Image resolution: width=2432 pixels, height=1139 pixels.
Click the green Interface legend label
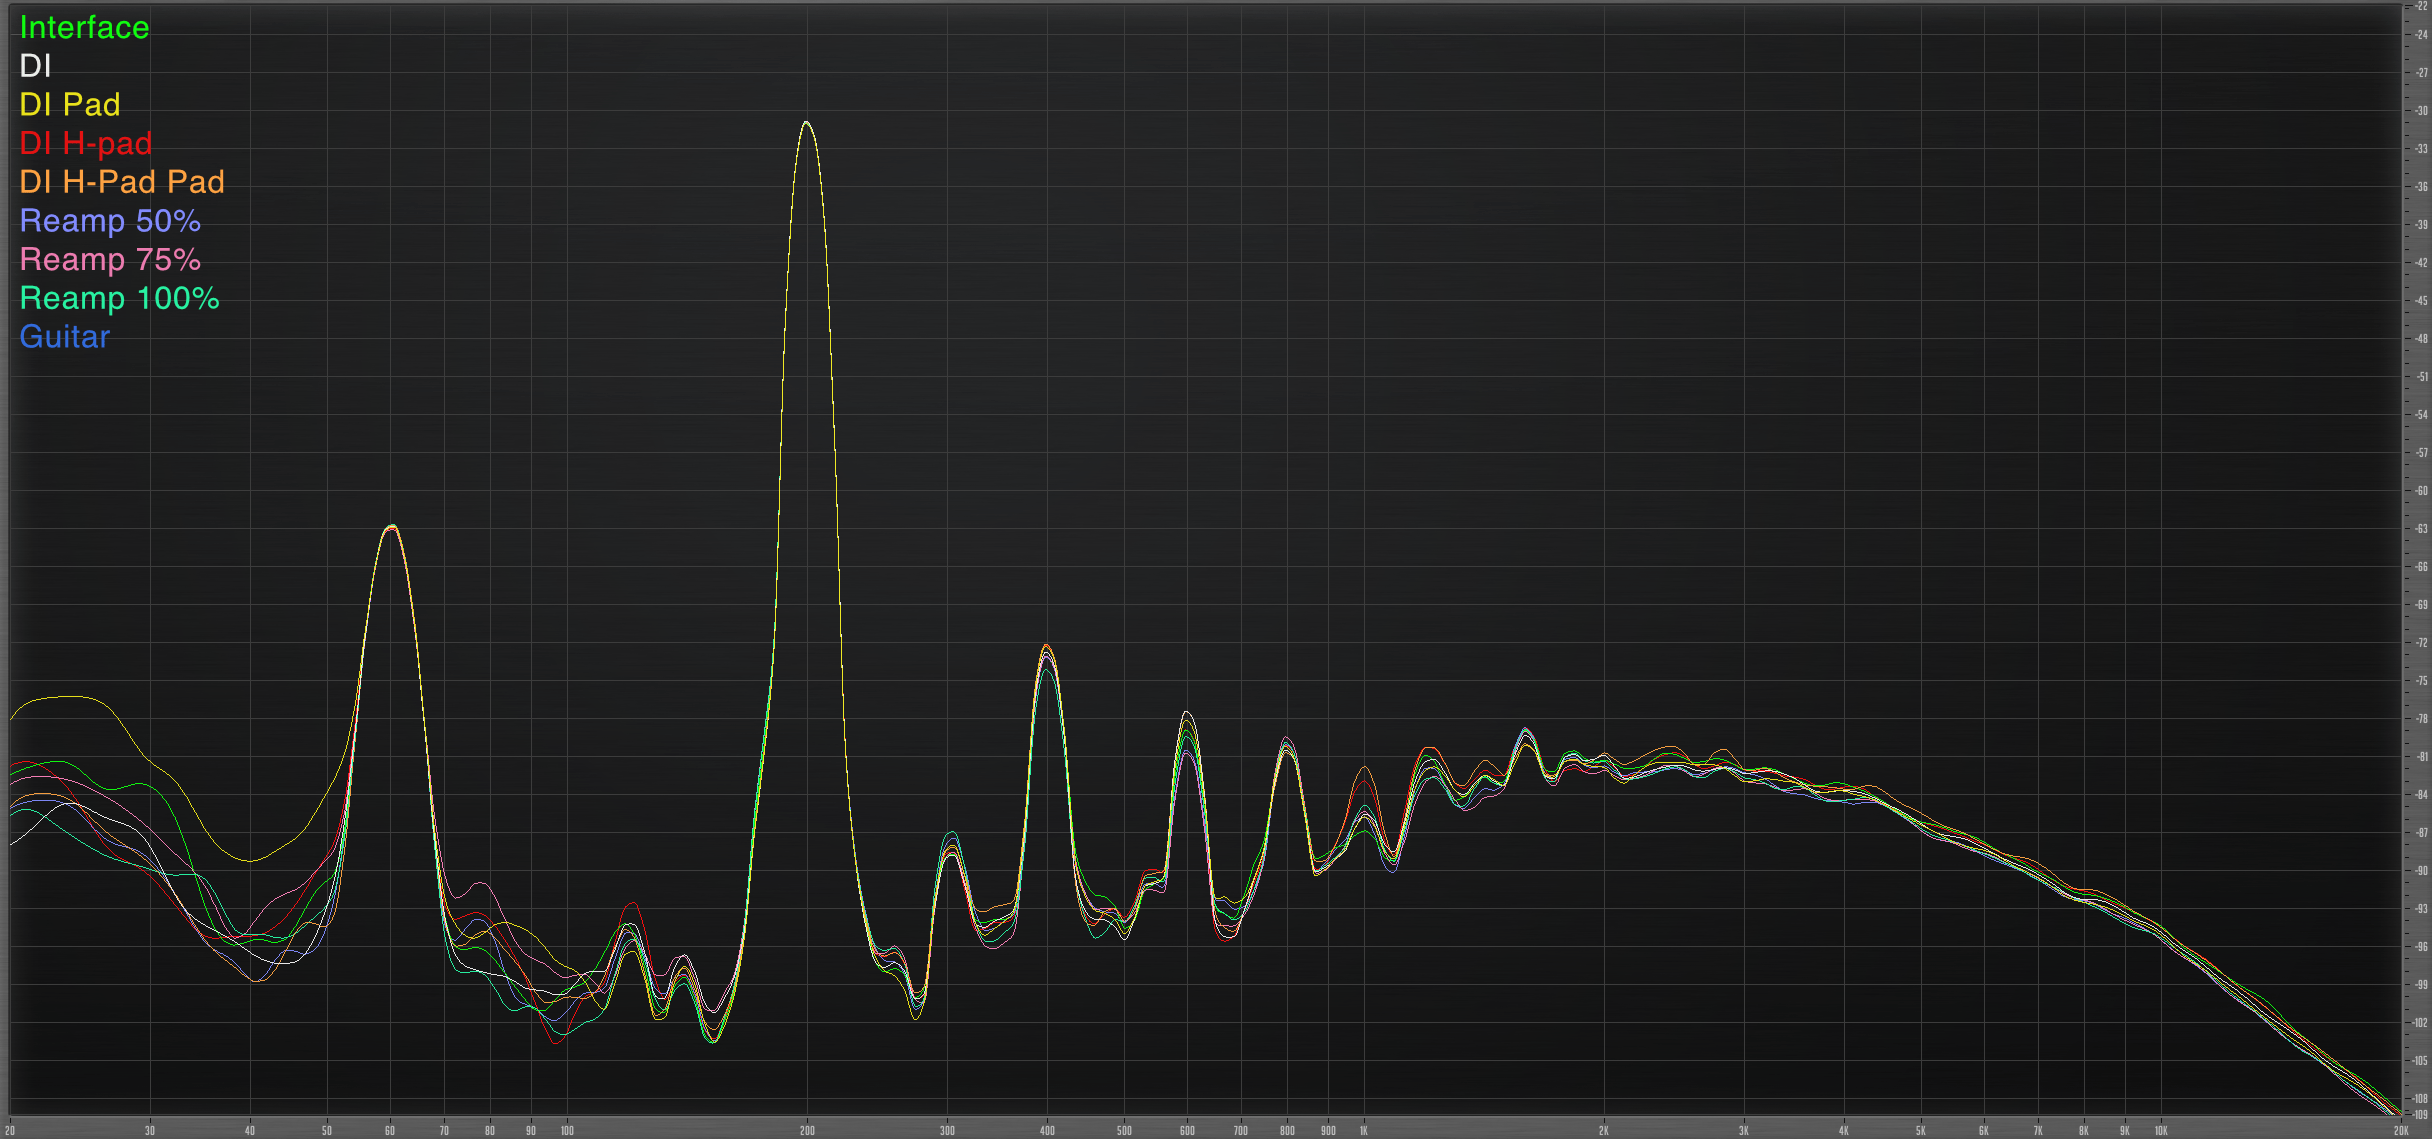coord(84,28)
